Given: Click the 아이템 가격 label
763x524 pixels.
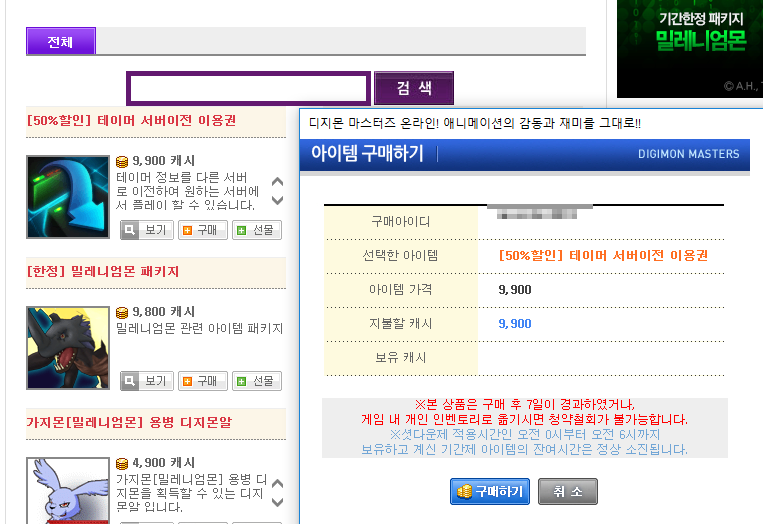Looking at the screenshot, I should click(x=400, y=290).
